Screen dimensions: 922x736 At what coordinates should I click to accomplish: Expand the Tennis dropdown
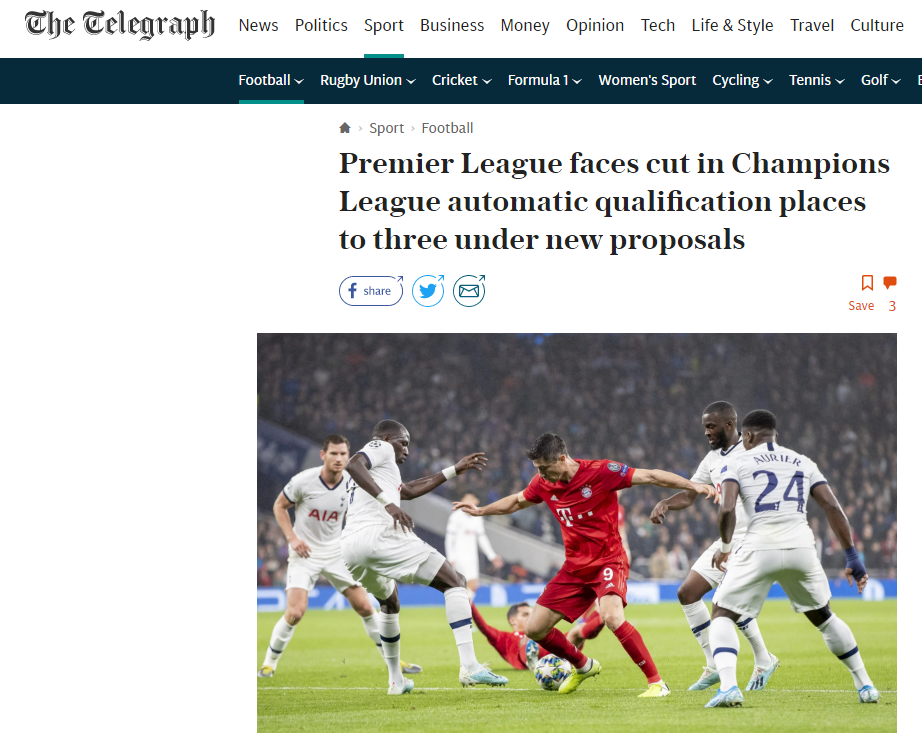[x=817, y=80]
